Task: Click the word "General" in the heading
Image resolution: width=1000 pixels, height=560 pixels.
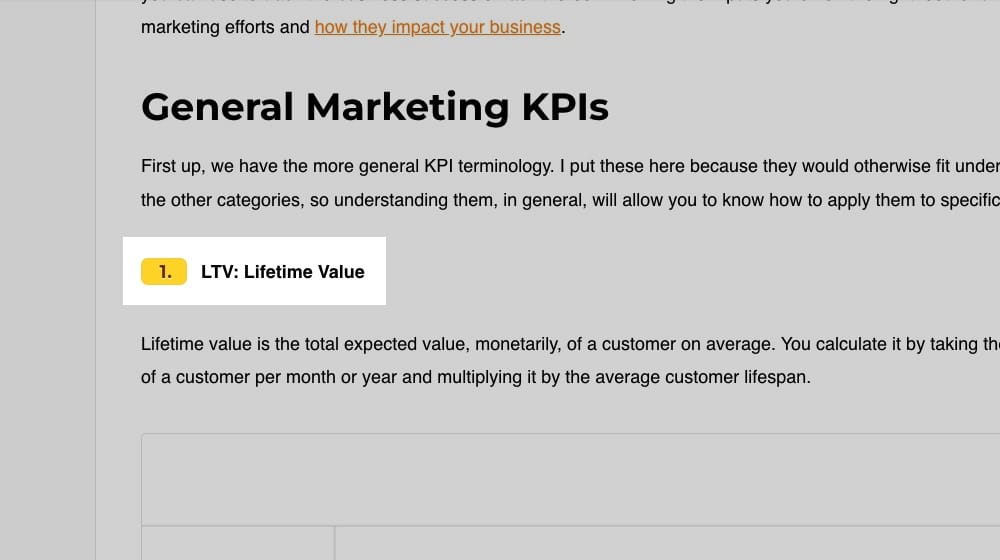Action: click(217, 106)
